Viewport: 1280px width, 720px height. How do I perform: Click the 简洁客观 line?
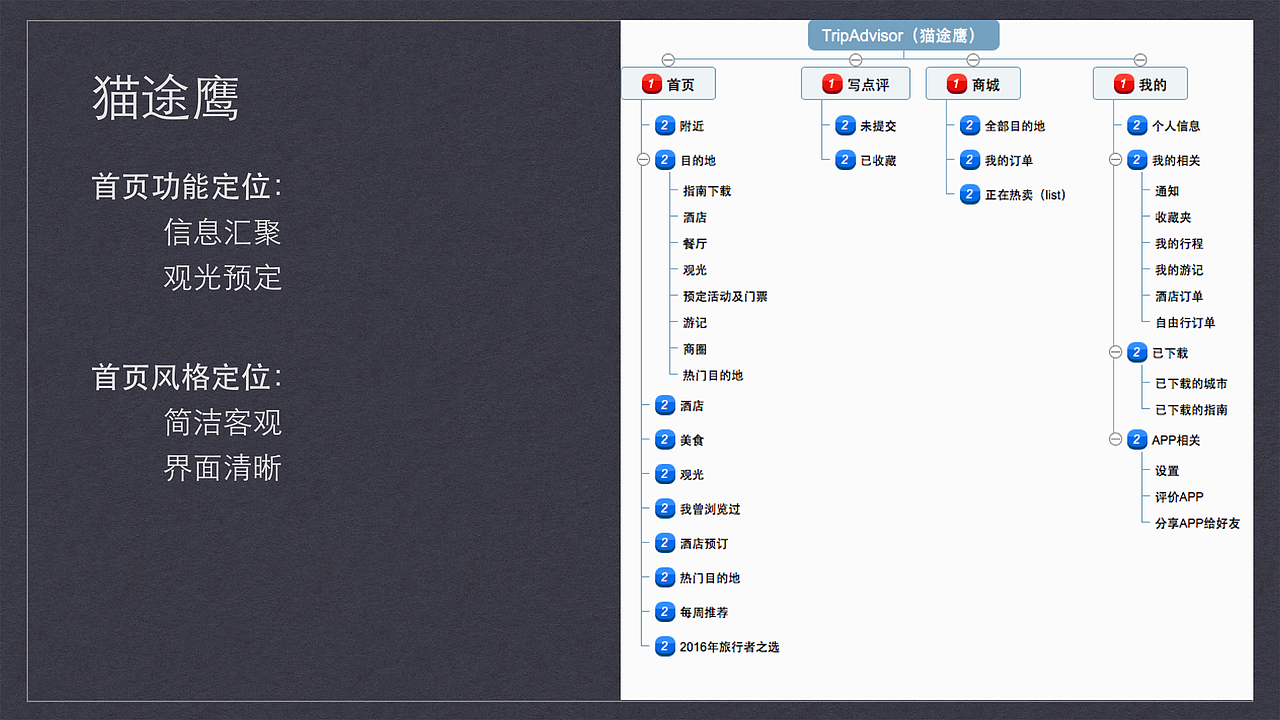(x=223, y=423)
